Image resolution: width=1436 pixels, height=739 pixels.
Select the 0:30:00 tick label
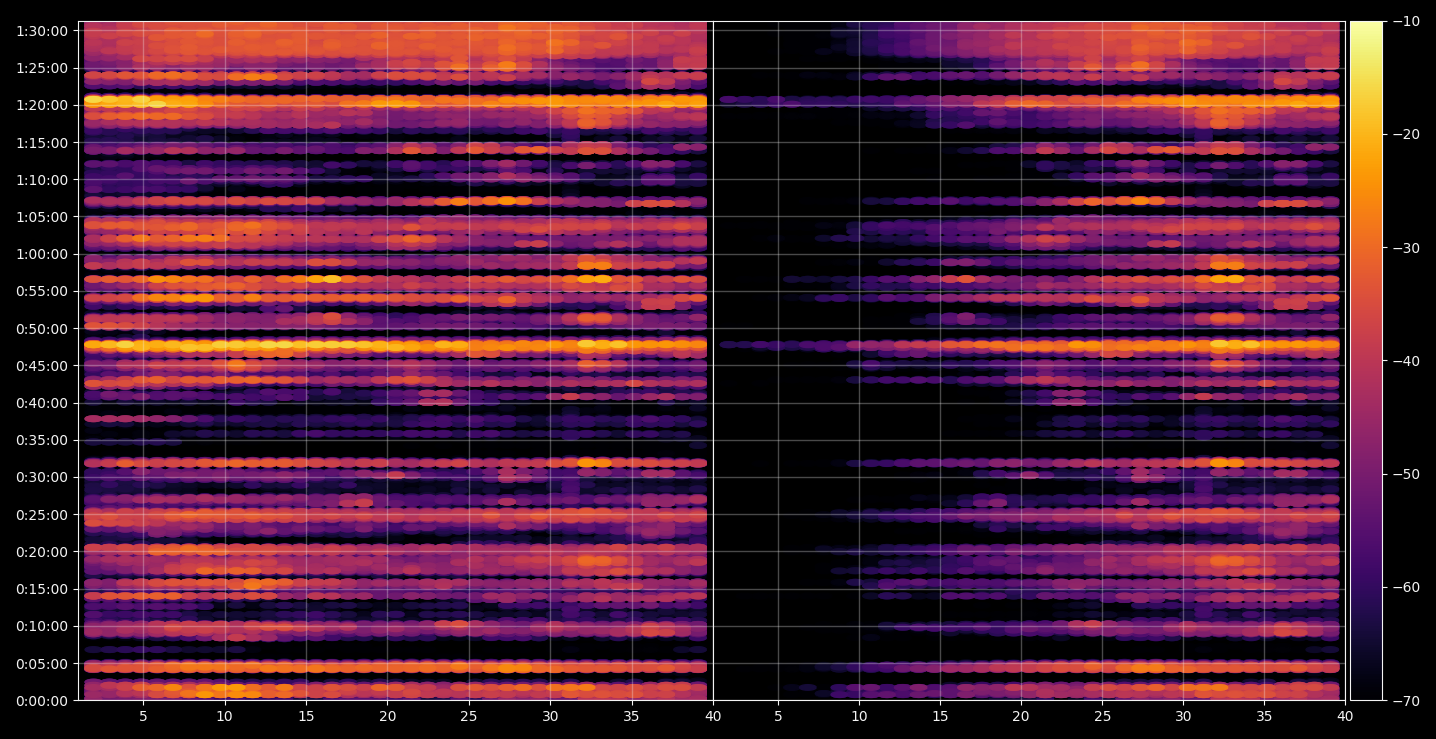(x=43, y=477)
